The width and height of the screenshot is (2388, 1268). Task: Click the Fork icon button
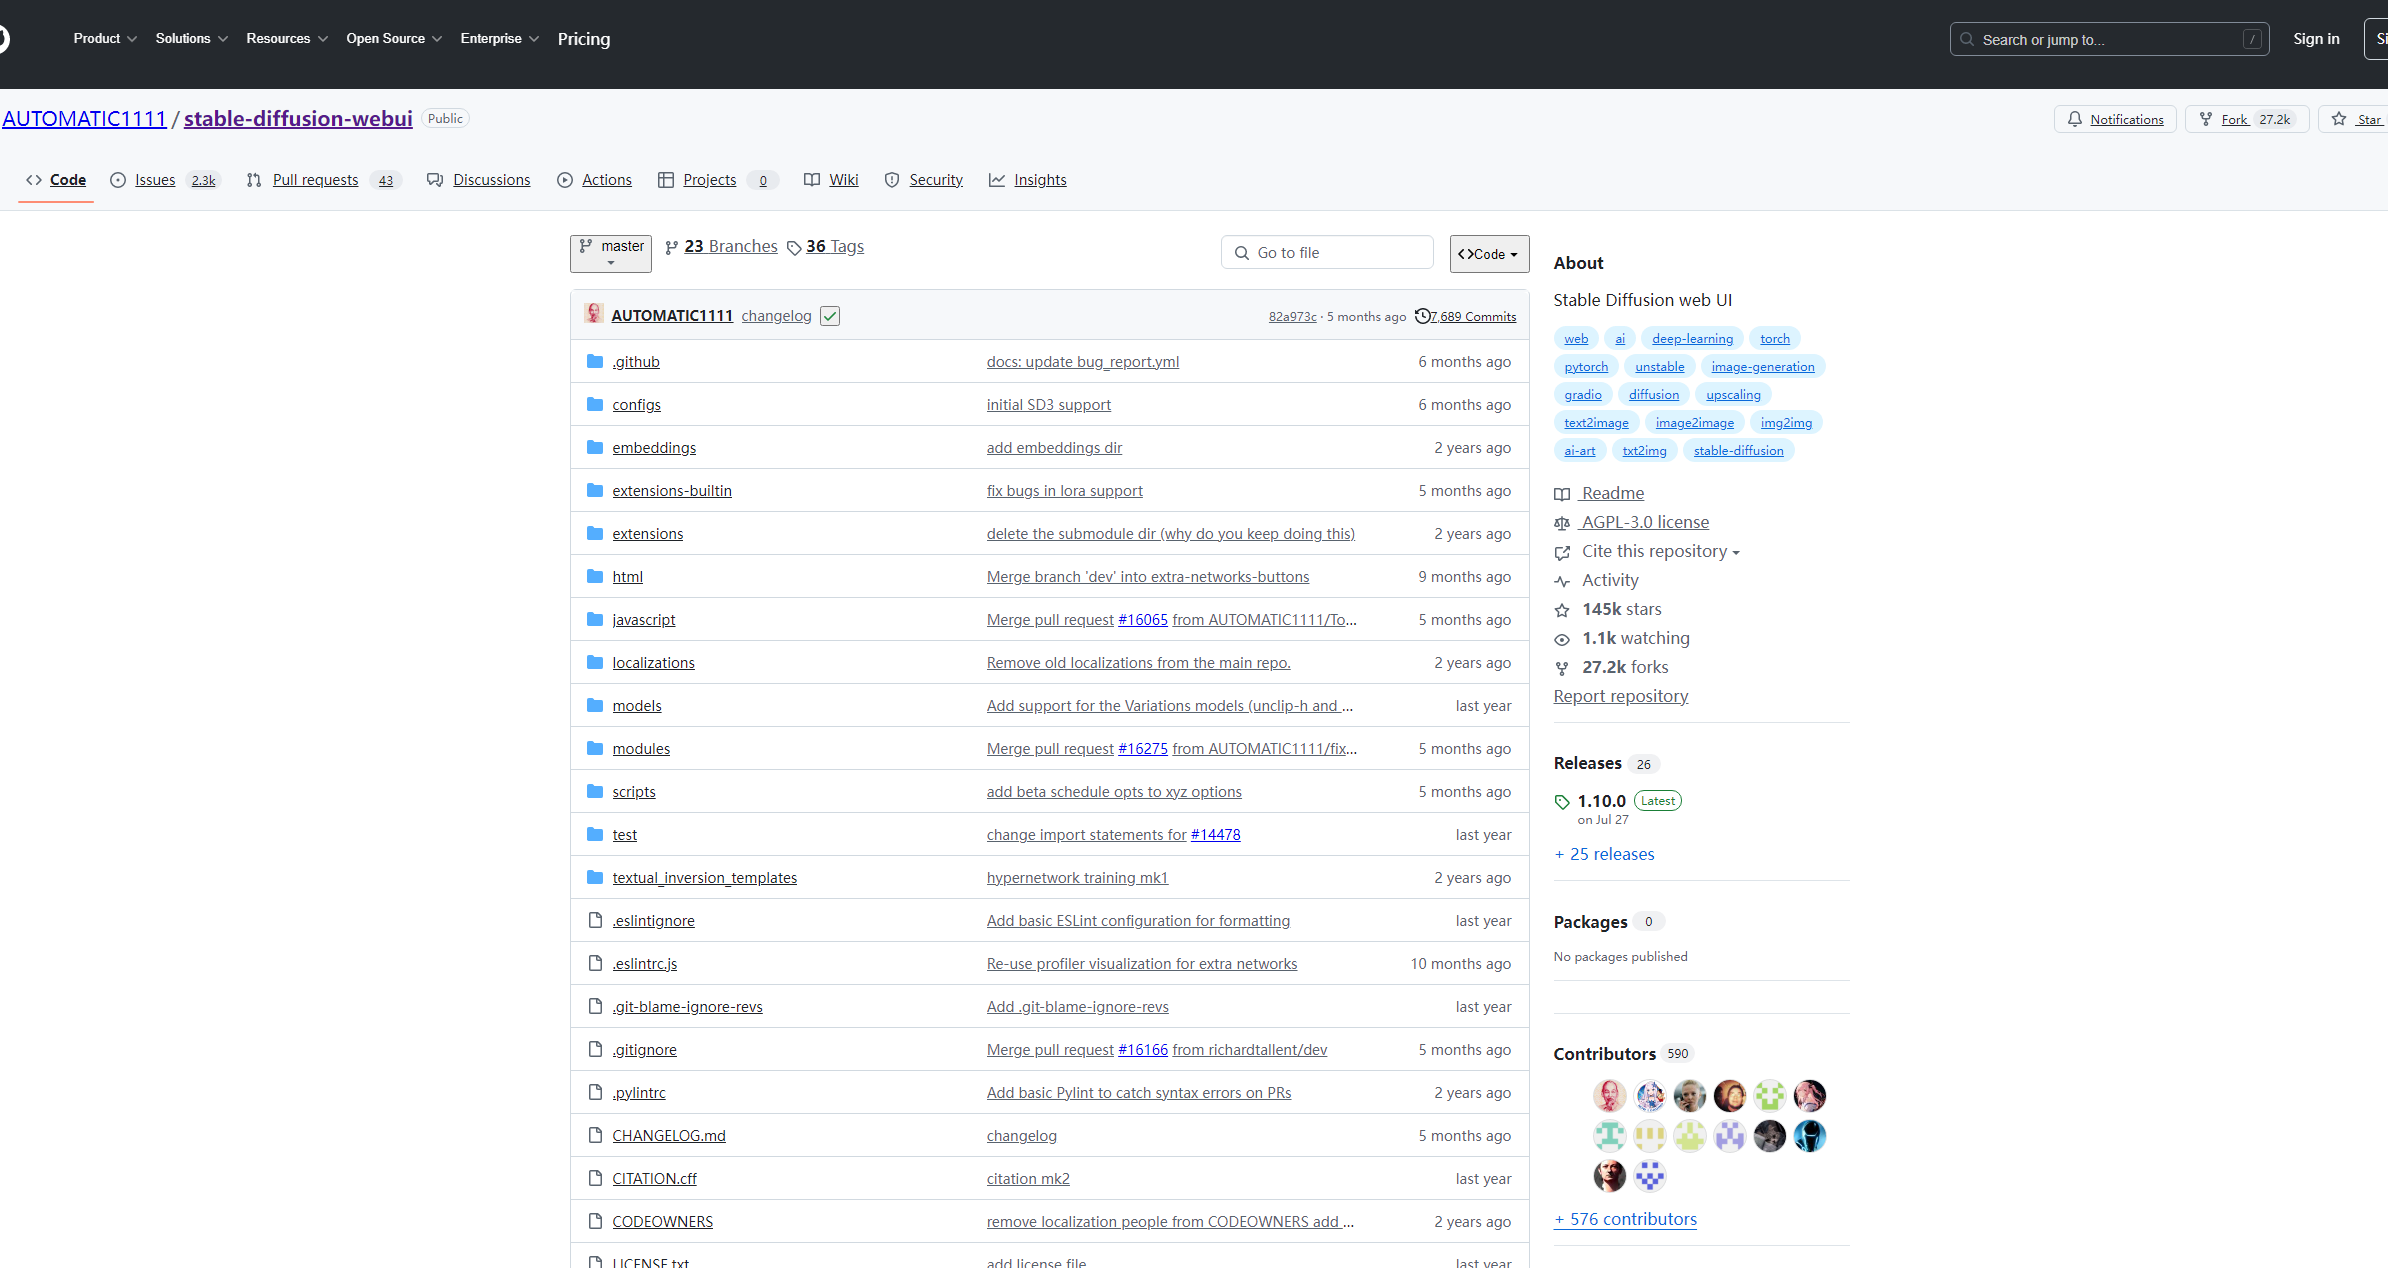[x=2206, y=119]
